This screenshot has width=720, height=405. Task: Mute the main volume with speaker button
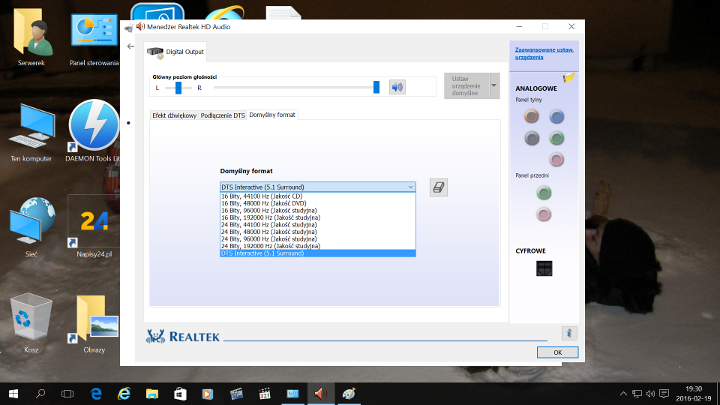(397, 87)
